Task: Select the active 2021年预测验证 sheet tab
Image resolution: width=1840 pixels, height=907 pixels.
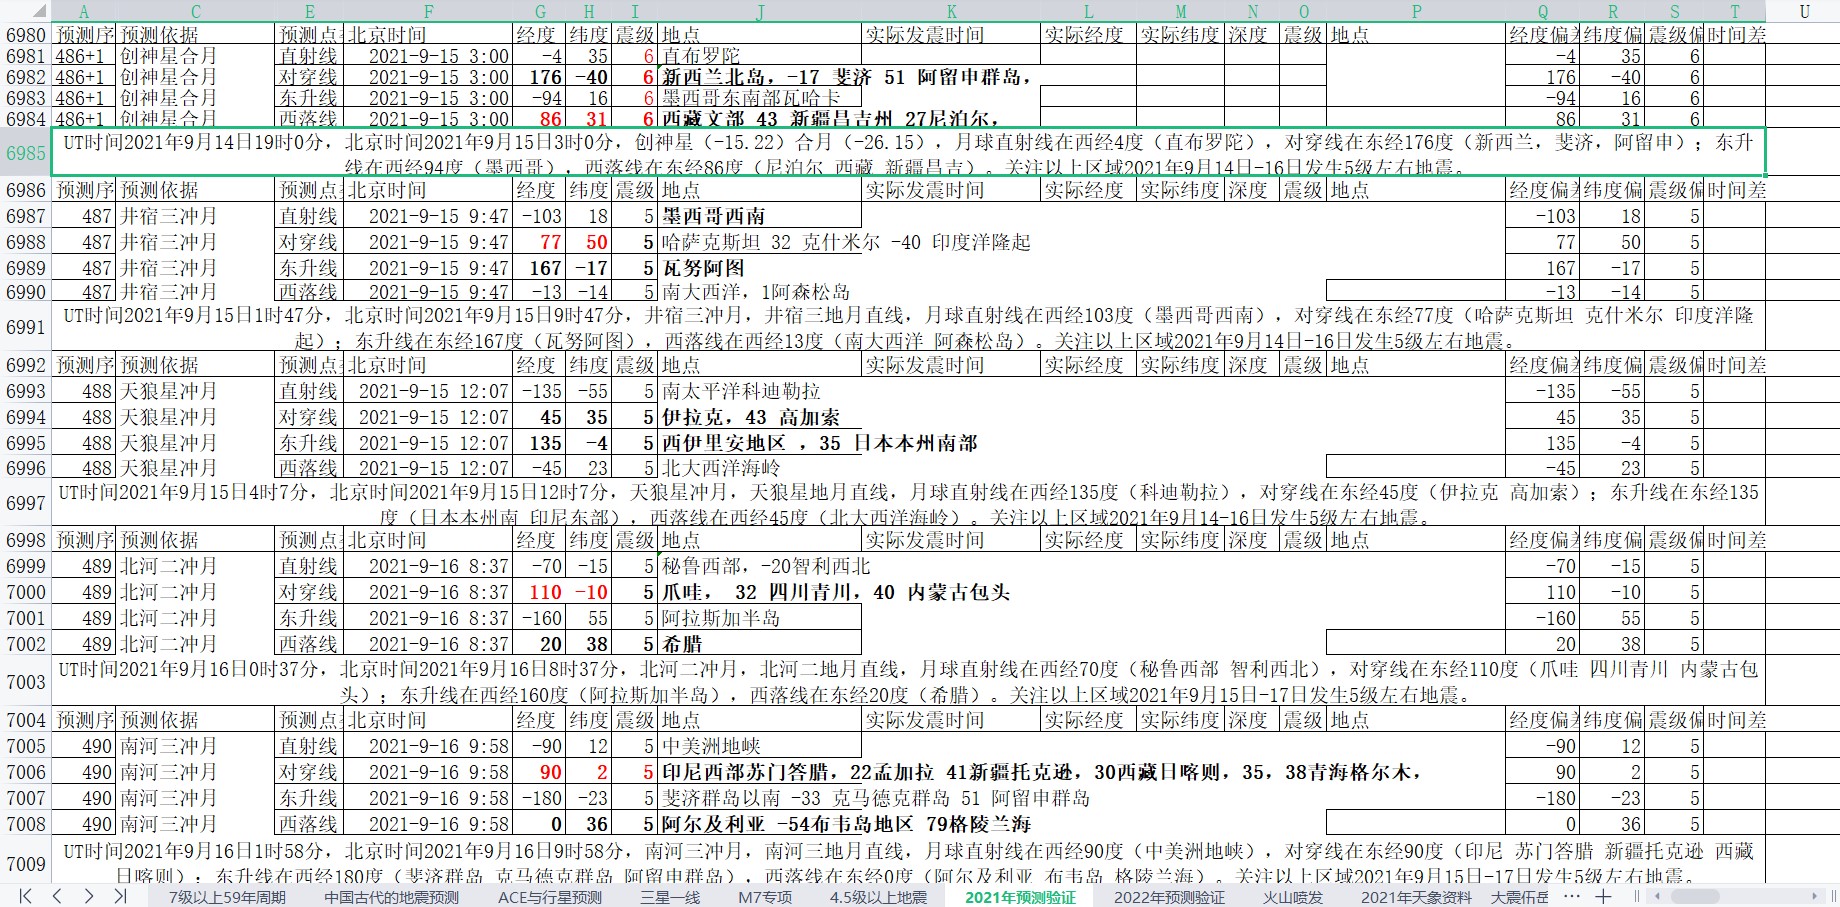Action: click(1020, 897)
